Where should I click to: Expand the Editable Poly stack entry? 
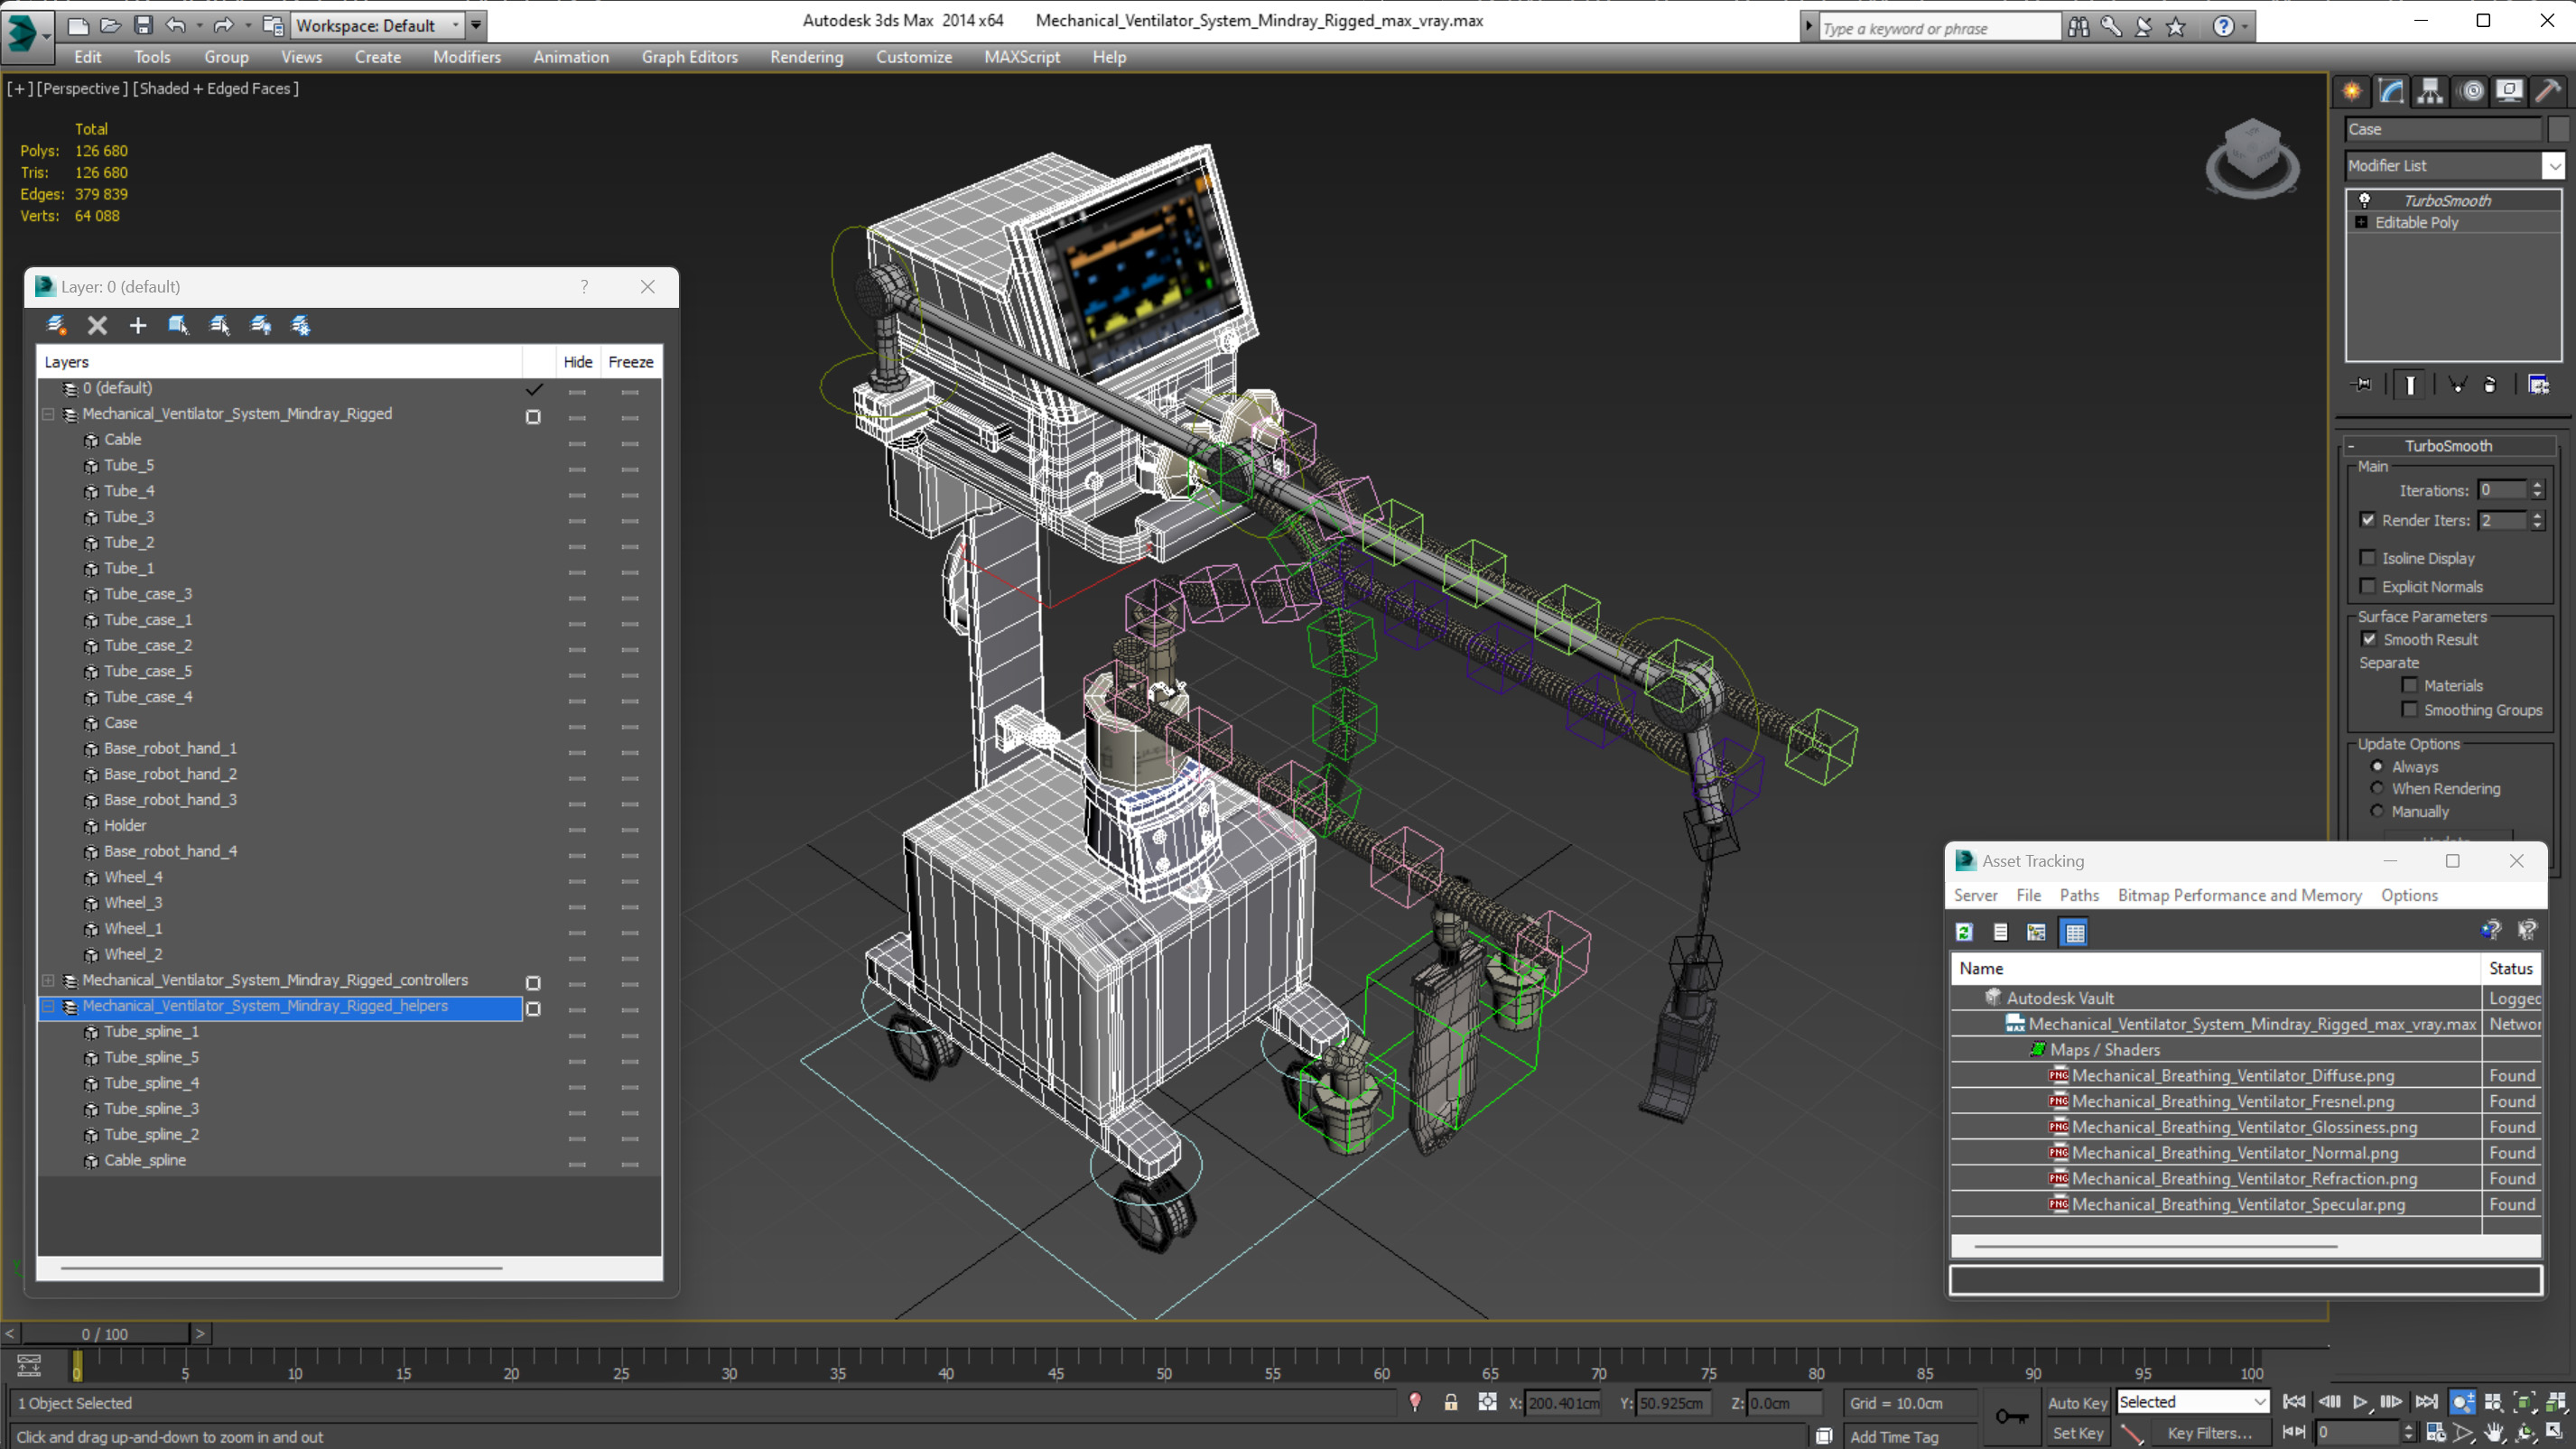[x=2362, y=222]
